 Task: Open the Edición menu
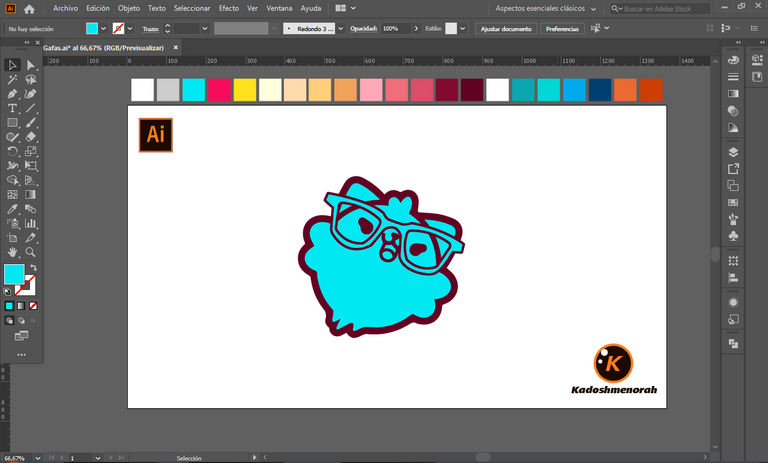98,8
